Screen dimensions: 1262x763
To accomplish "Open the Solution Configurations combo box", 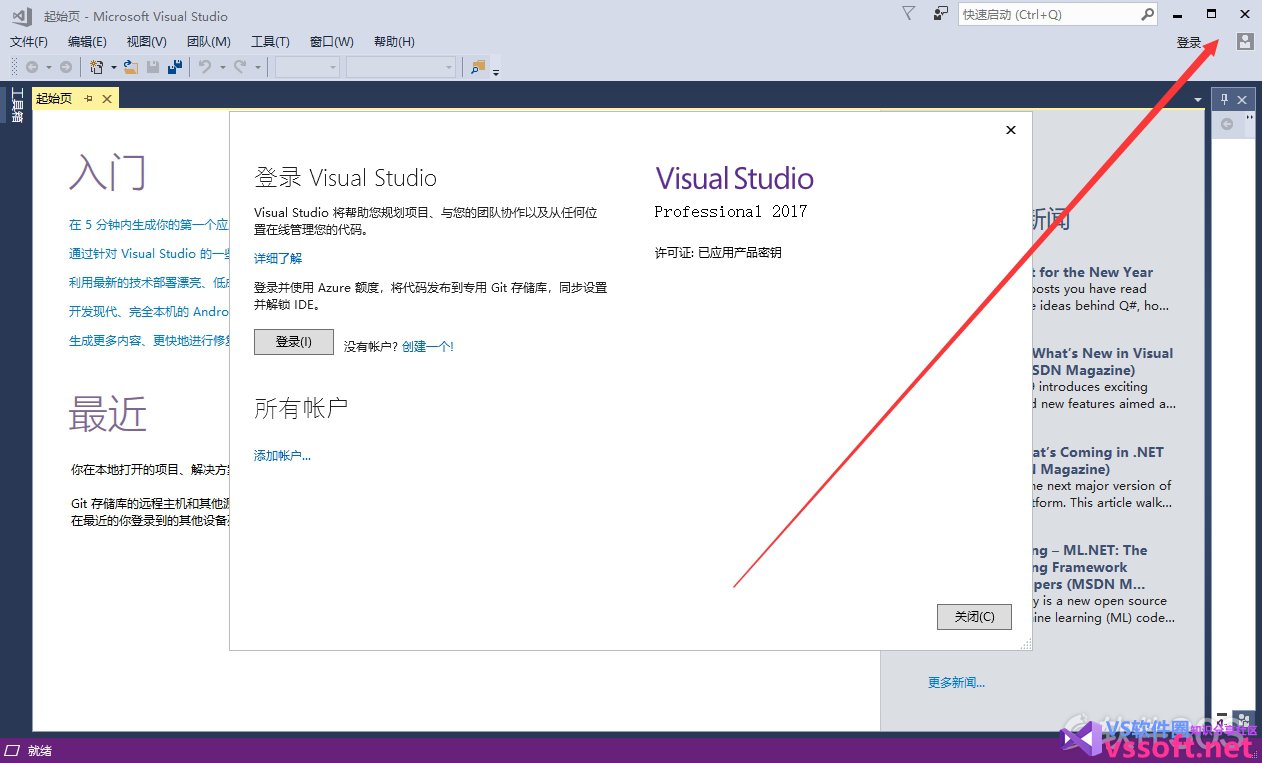I will [307, 67].
